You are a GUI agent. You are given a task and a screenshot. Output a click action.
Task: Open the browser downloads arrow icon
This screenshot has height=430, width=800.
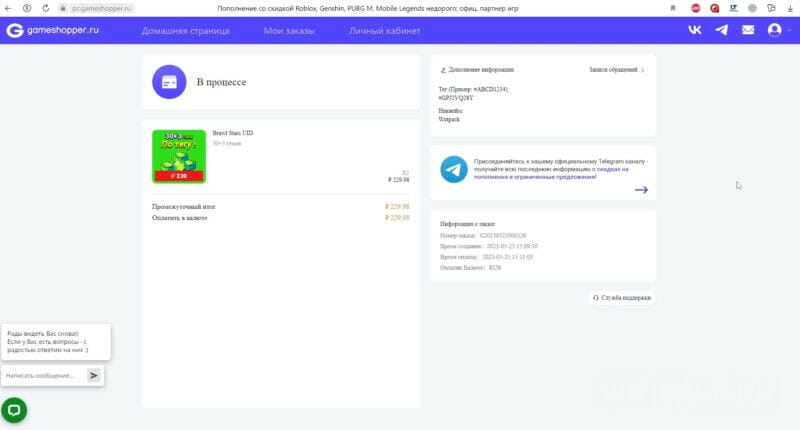[790, 8]
